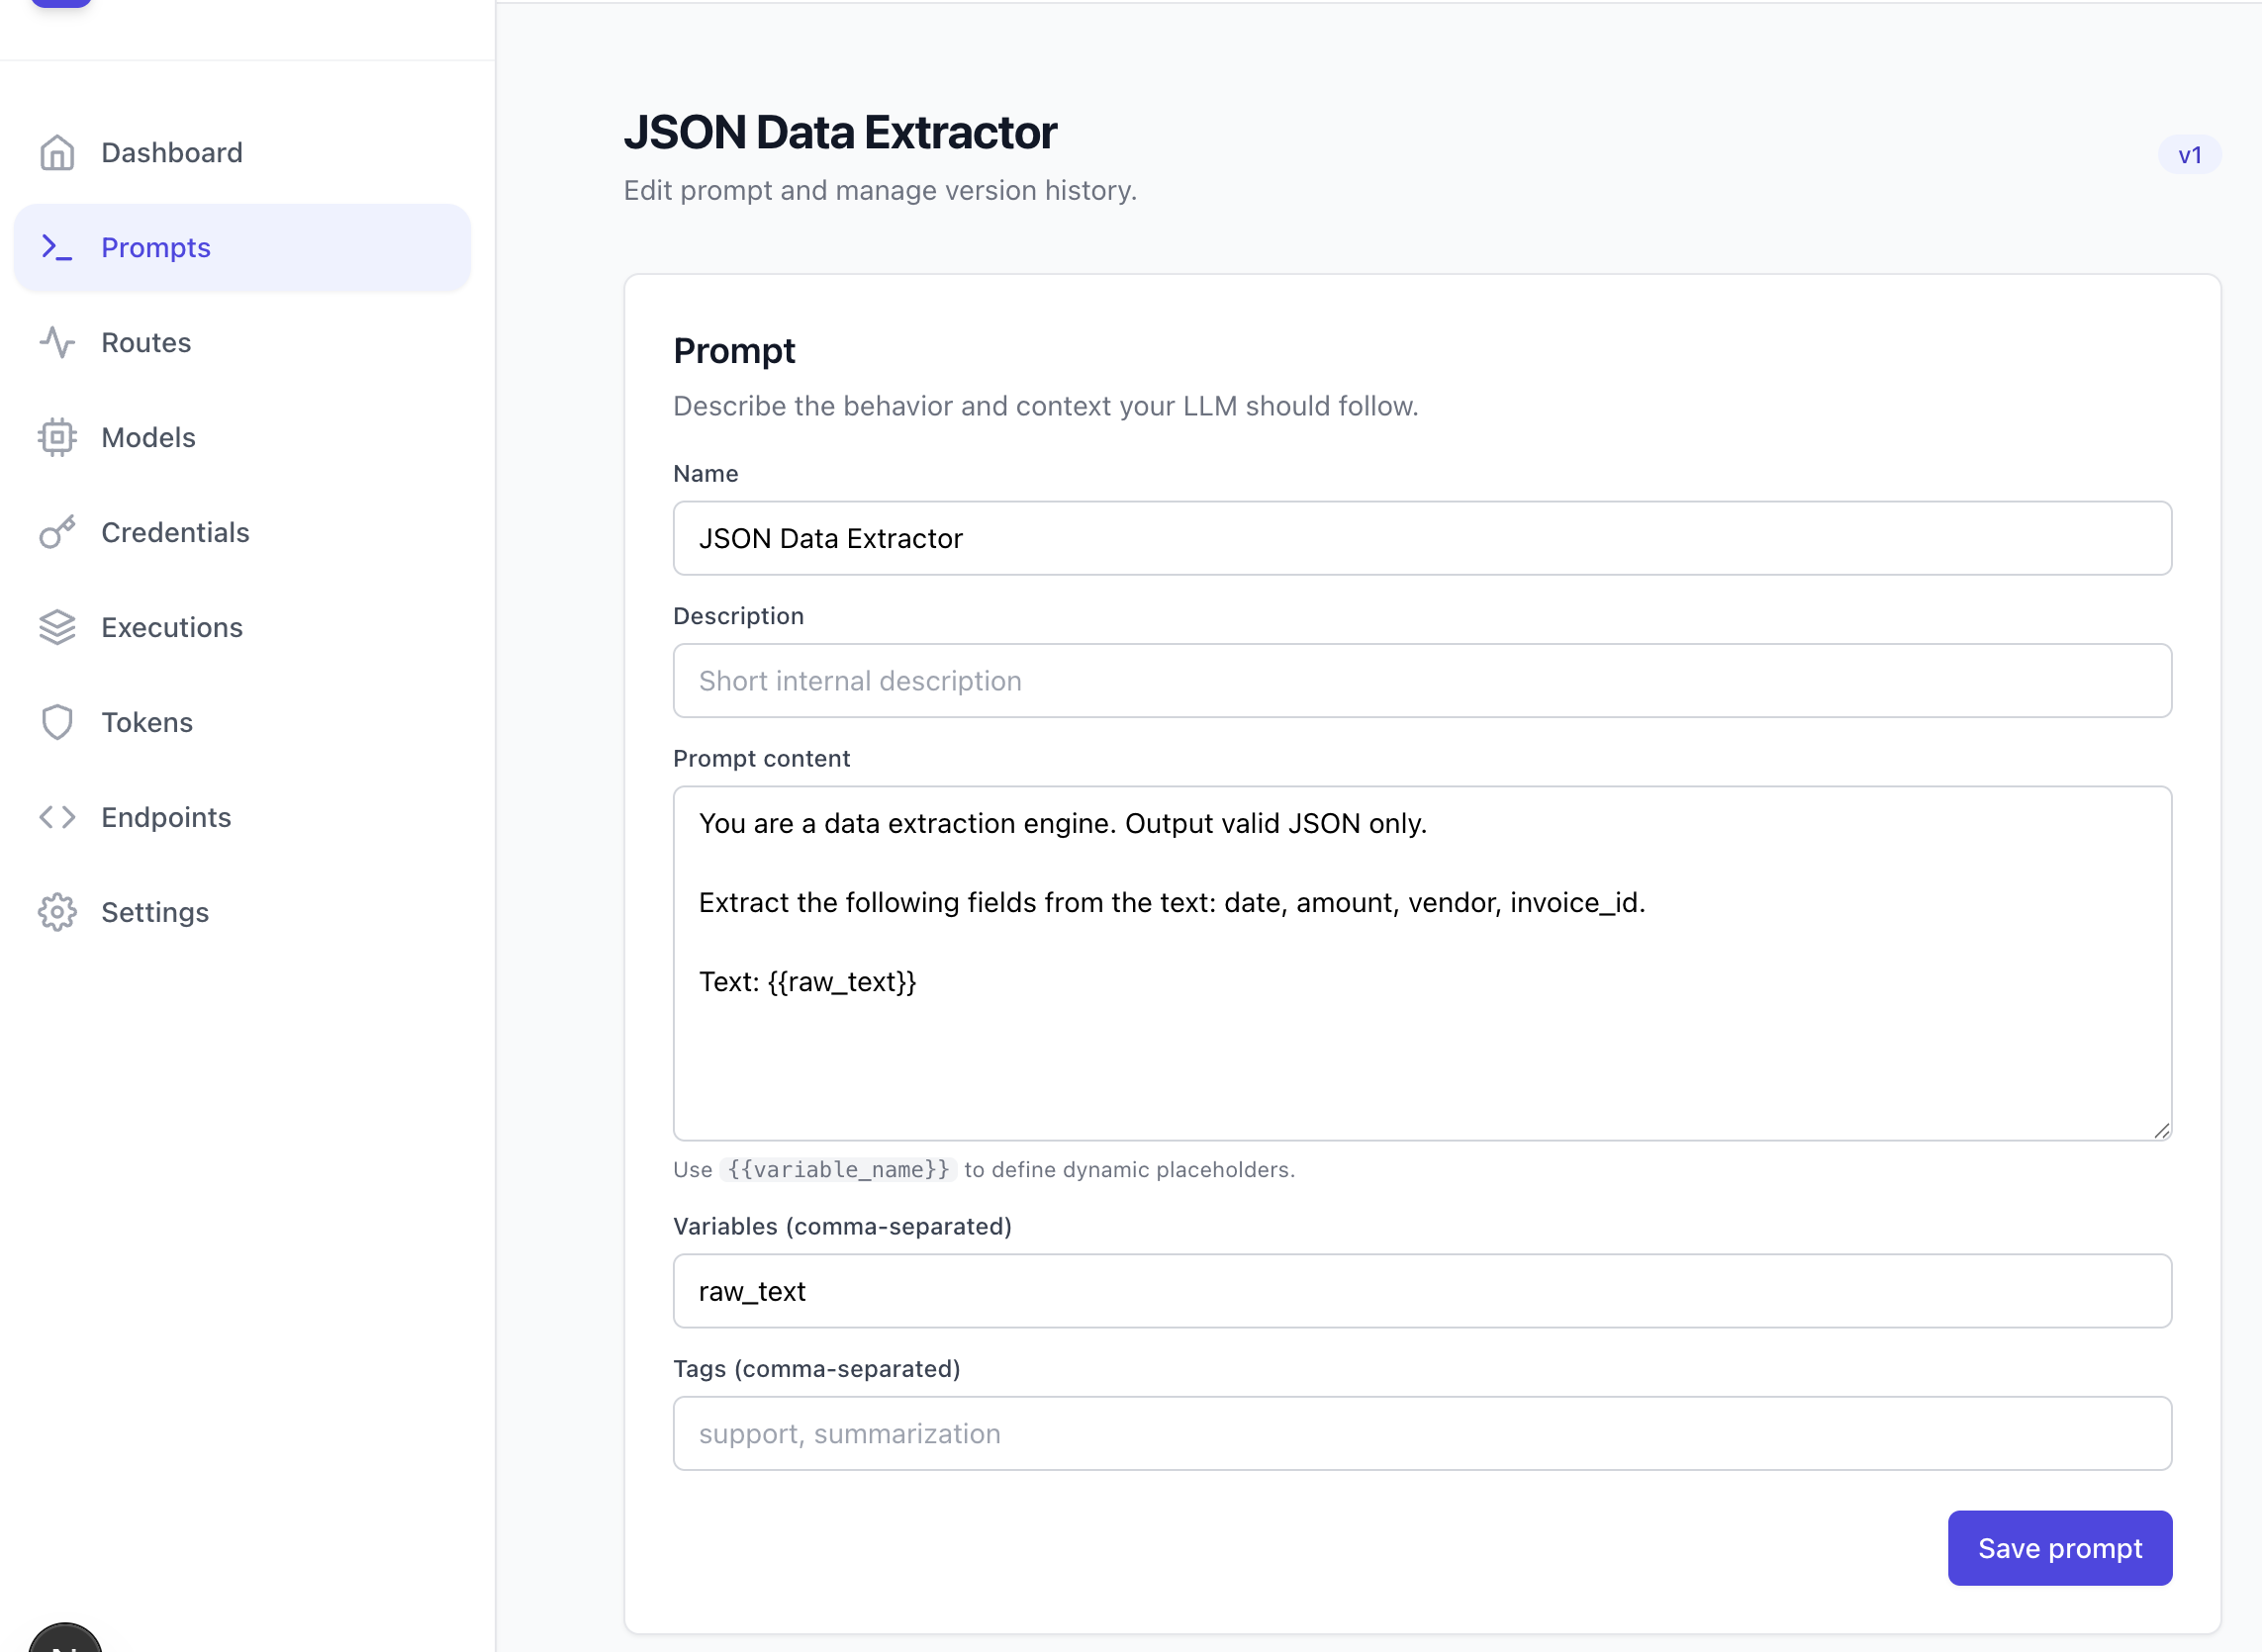The image size is (2262, 1652).
Task: Click the app logo at the top left
Action: (62, 3)
